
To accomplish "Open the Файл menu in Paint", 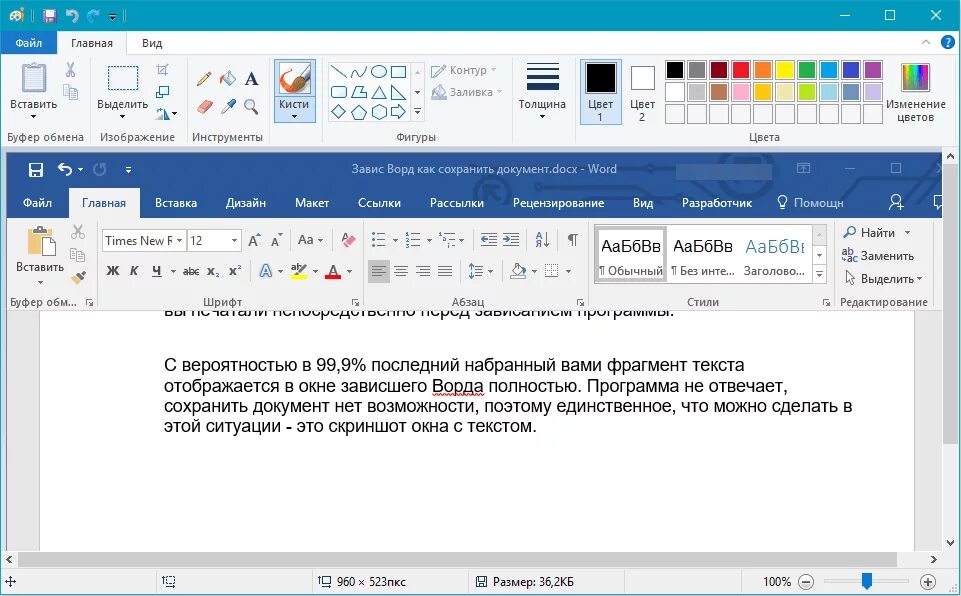I will [29, 43].
